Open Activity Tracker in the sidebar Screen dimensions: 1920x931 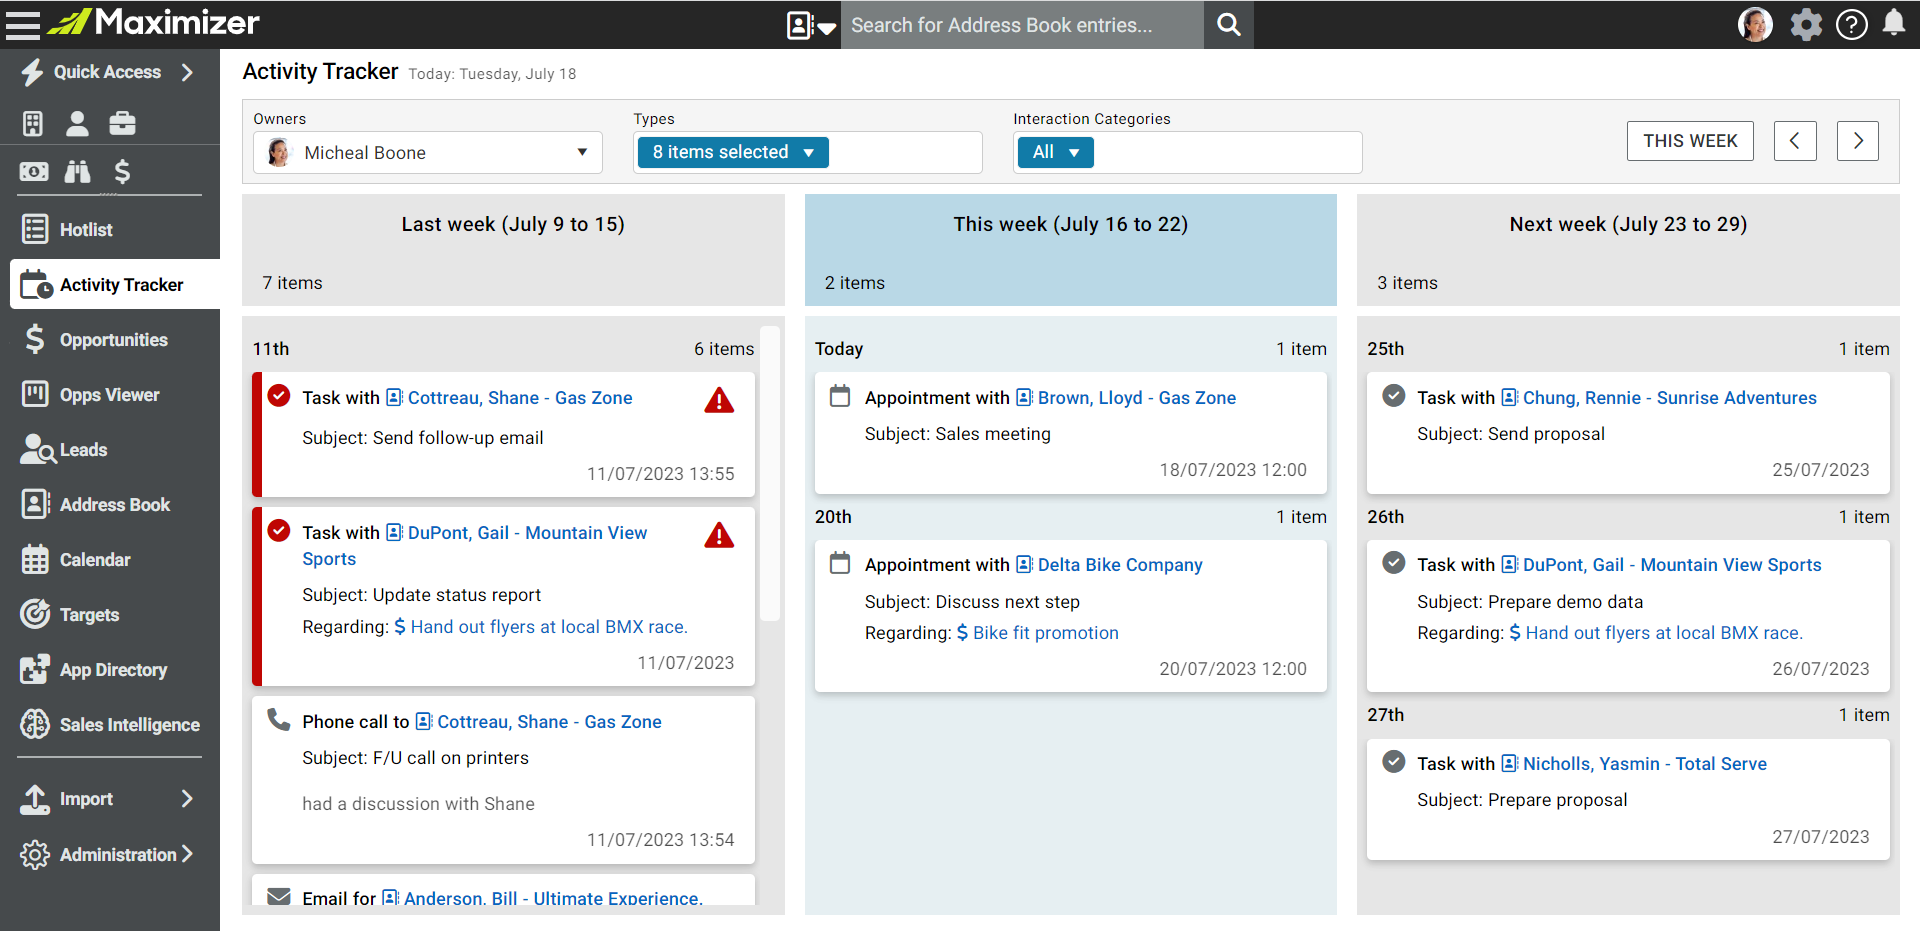(x=115, y=284)
